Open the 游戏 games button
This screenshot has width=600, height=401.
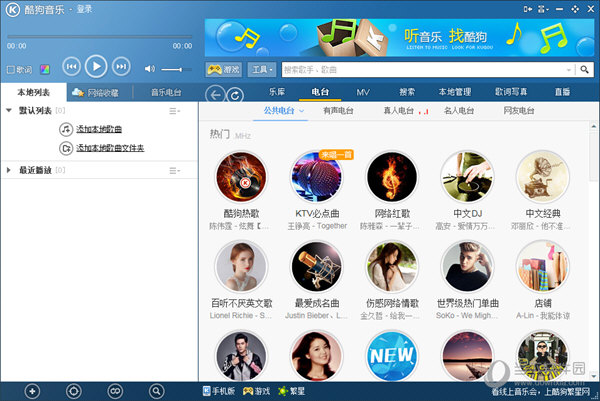pos(223,70)
